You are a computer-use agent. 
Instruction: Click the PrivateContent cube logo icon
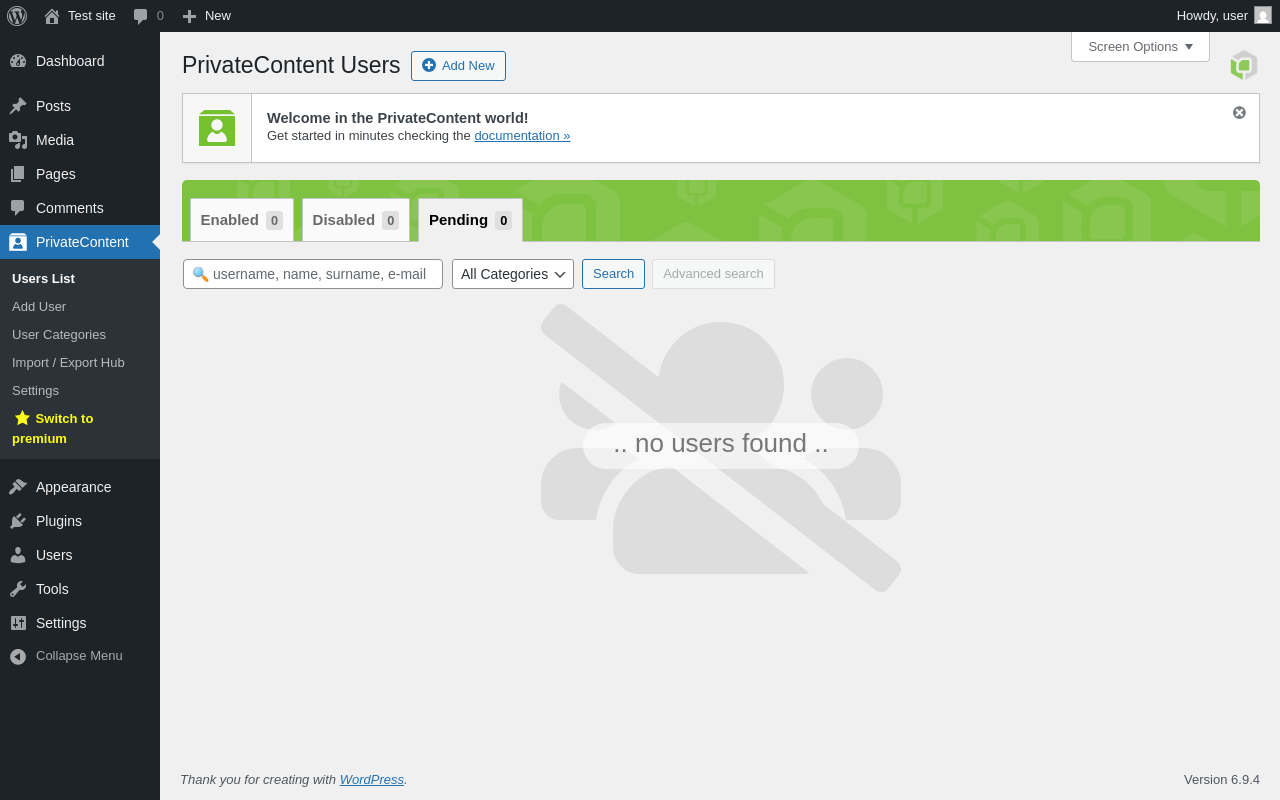click(x=1244, y=65)
